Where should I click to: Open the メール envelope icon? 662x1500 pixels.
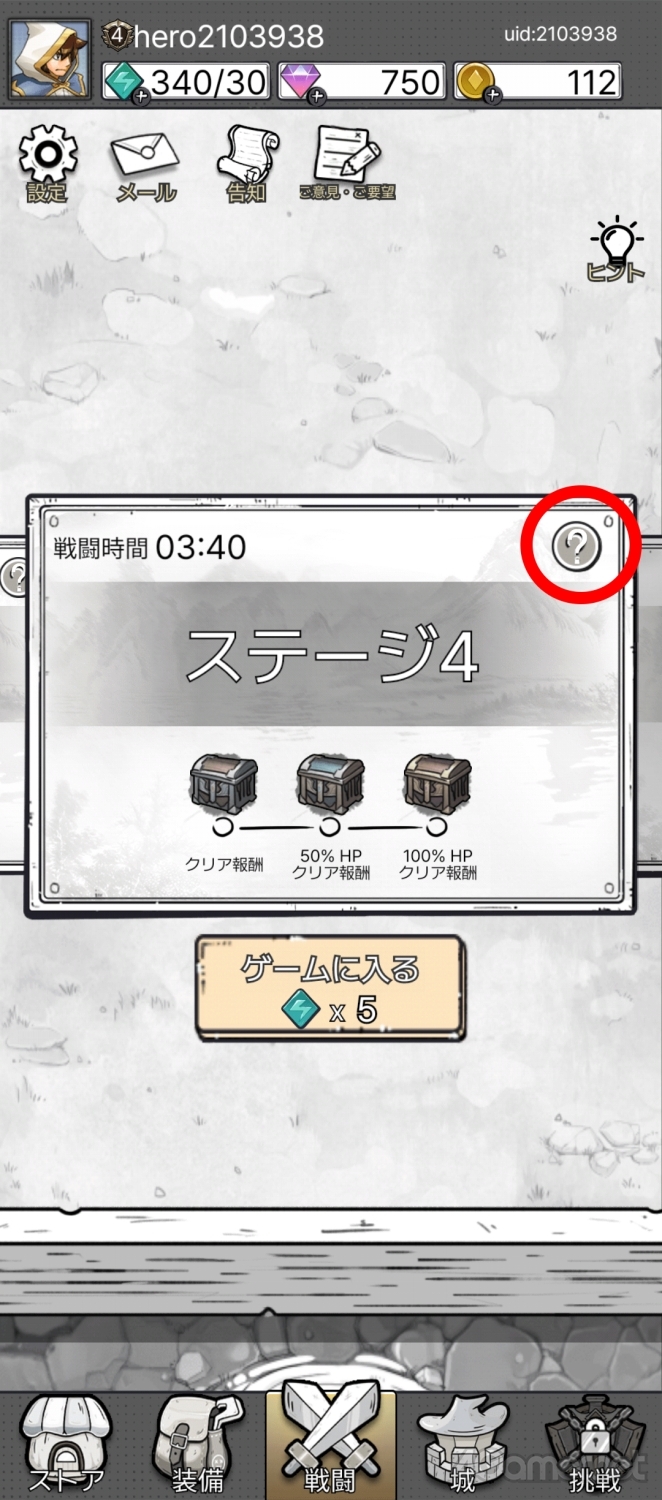click(145, 165)
